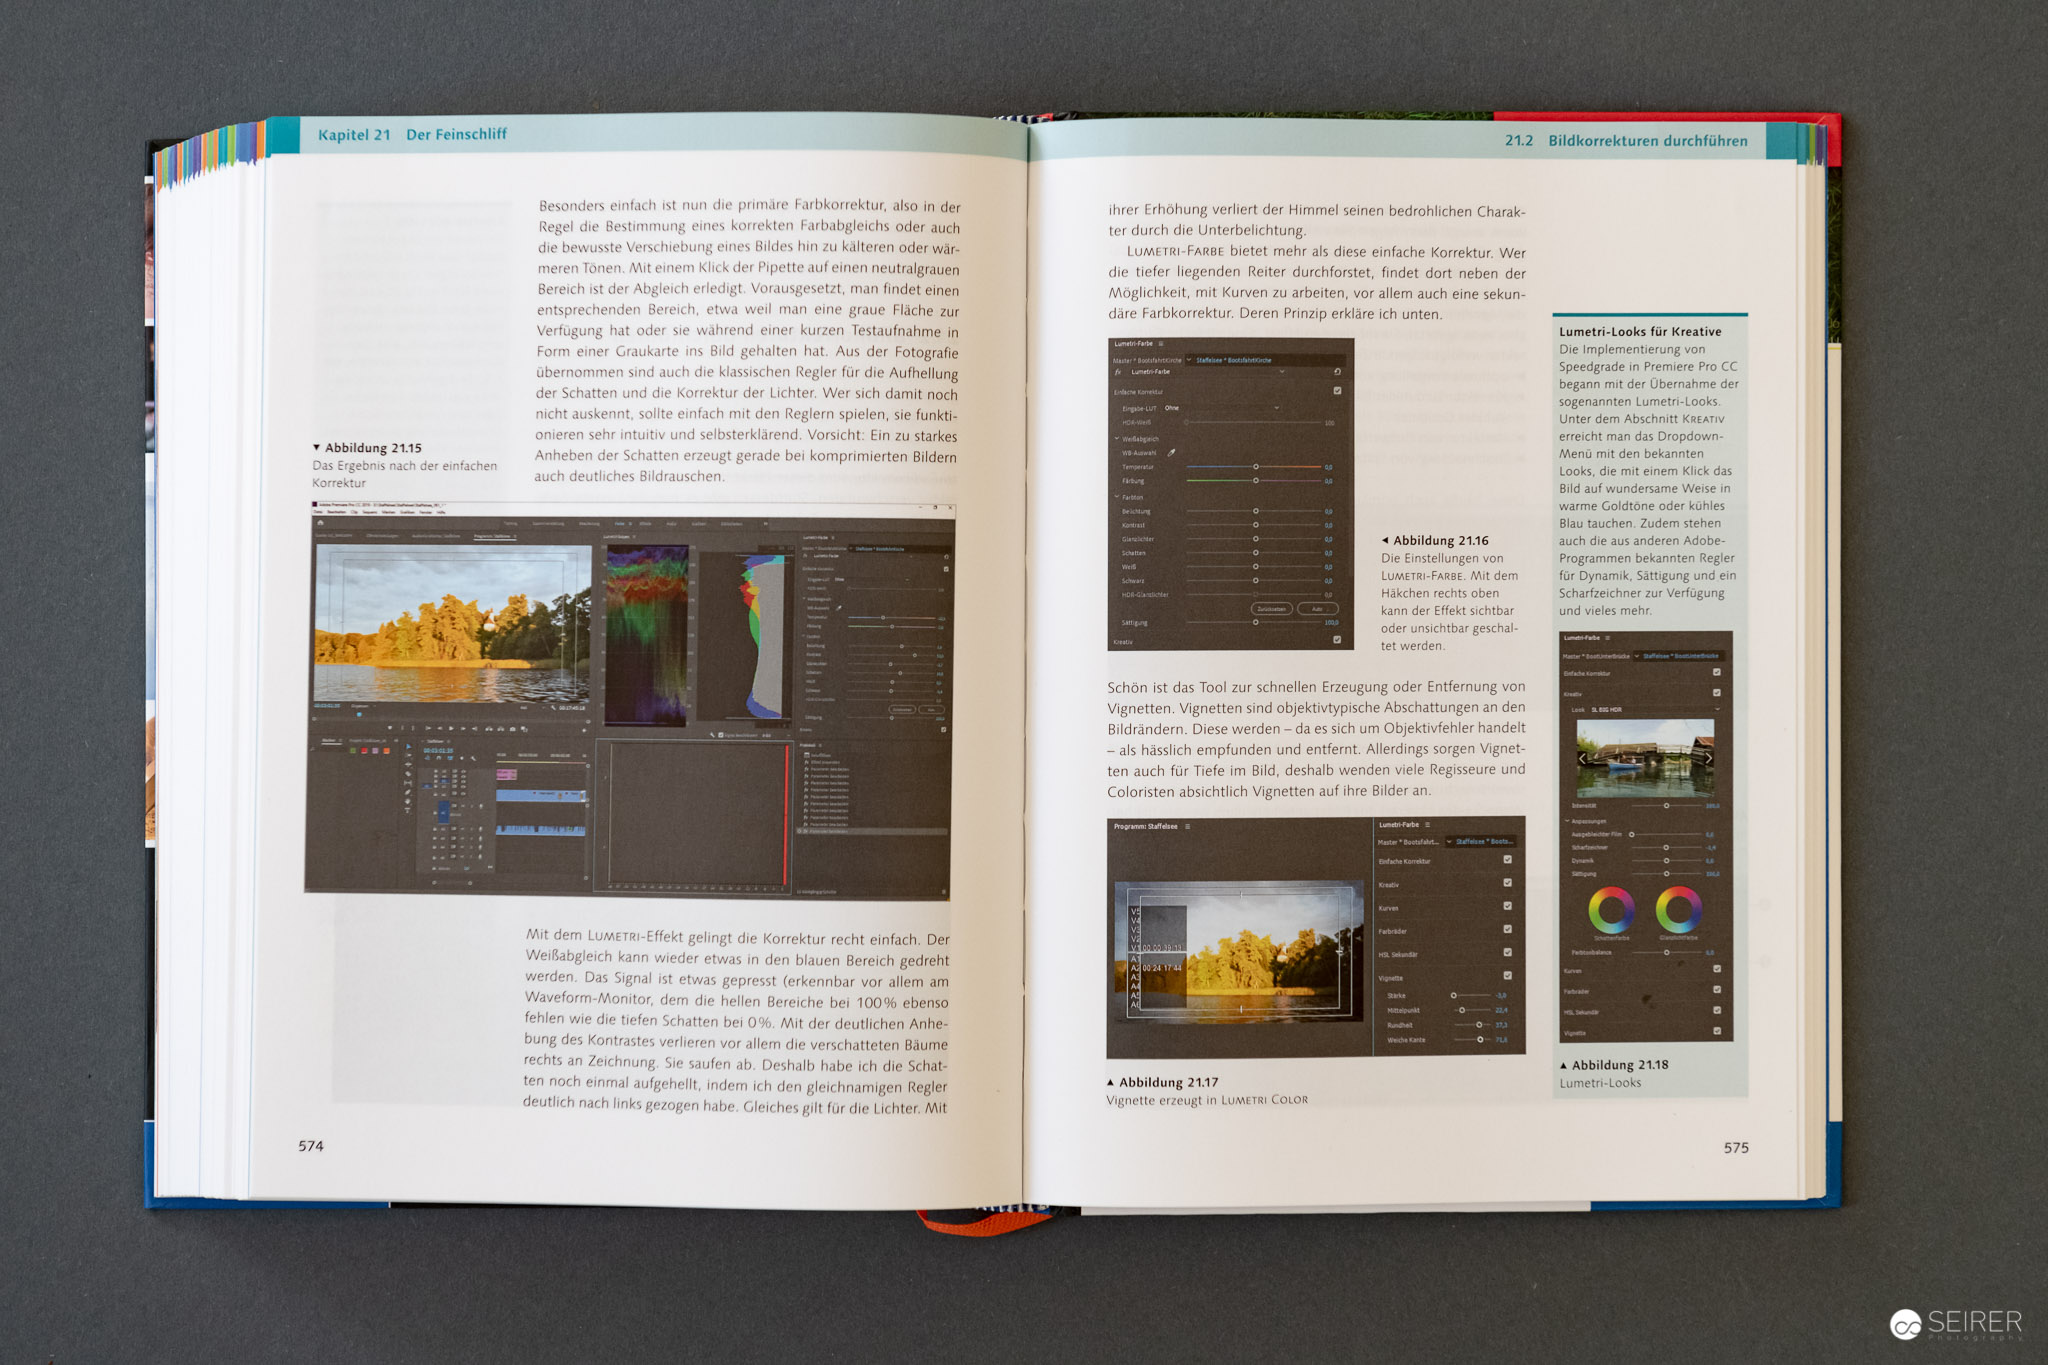Click the Kontrast slider handle
2048x1365 pixels.
(1256, 525)
